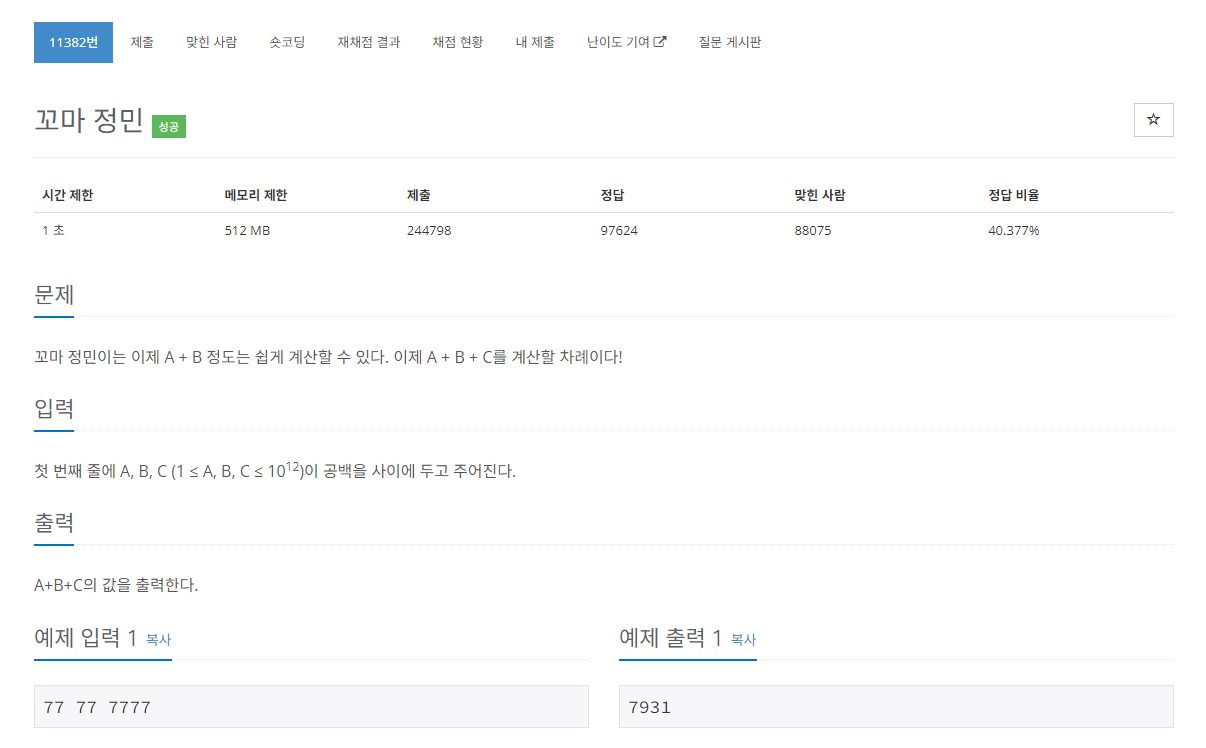
Task: Click the 성공 success badge
Action: (x=168, y=127)
